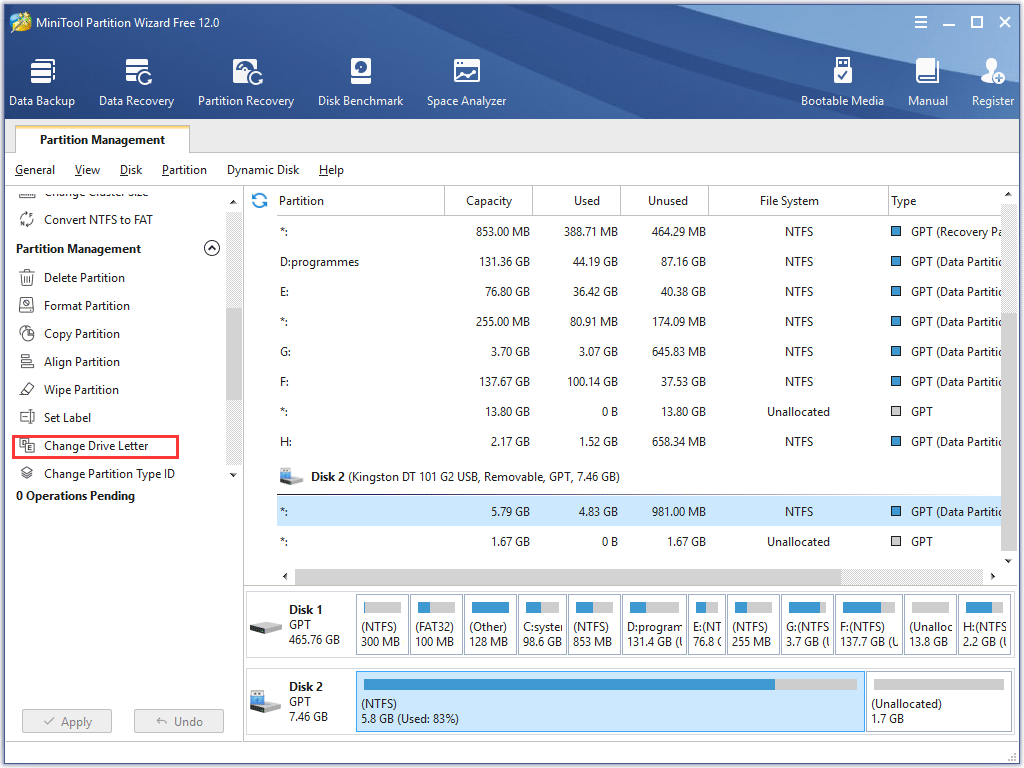Image resolution: width=1024 pixels, height=768 pixels.
Task: Launch Data Recovery
Action: click(x=136, y=82)
